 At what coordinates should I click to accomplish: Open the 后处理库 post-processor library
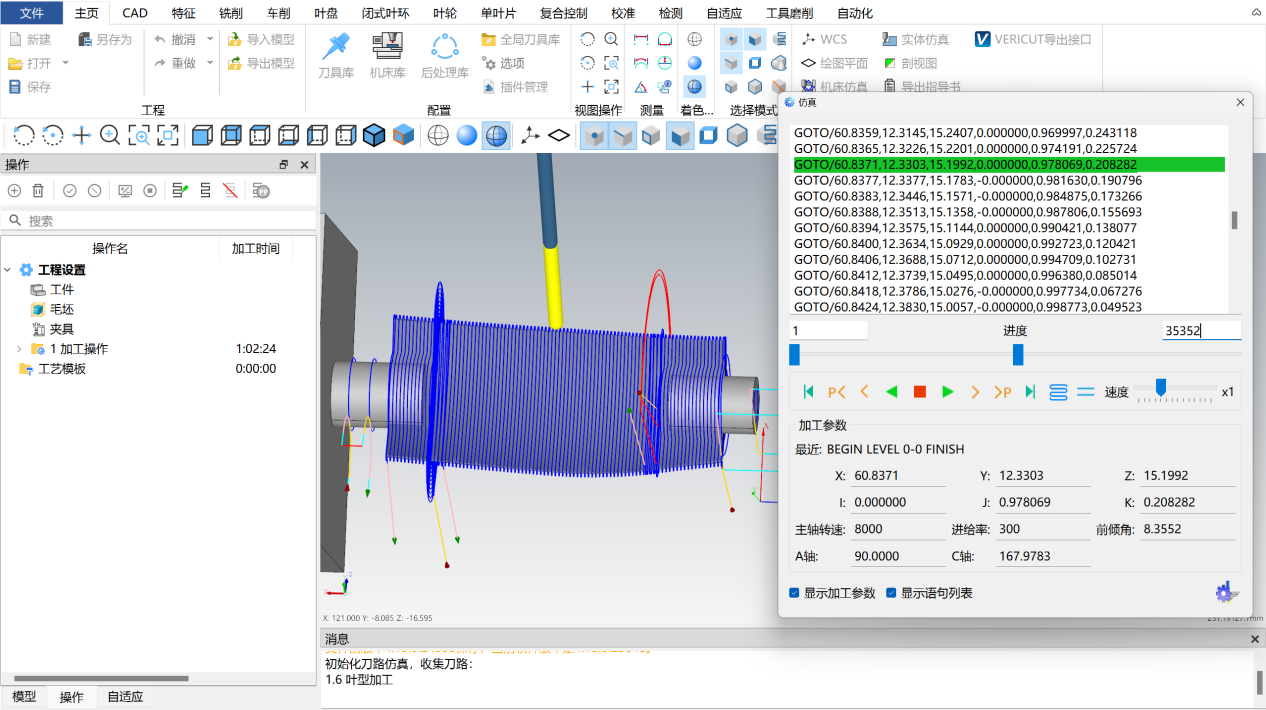(444, 54)
